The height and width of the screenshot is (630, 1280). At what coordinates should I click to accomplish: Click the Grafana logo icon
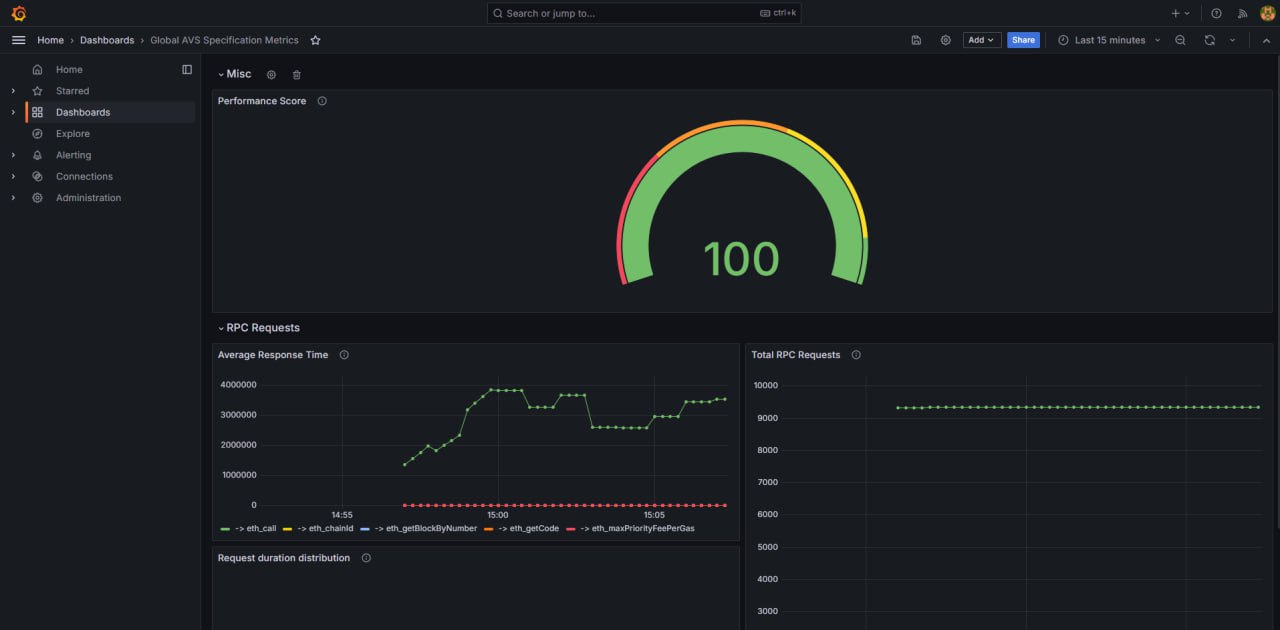[18, 13]
